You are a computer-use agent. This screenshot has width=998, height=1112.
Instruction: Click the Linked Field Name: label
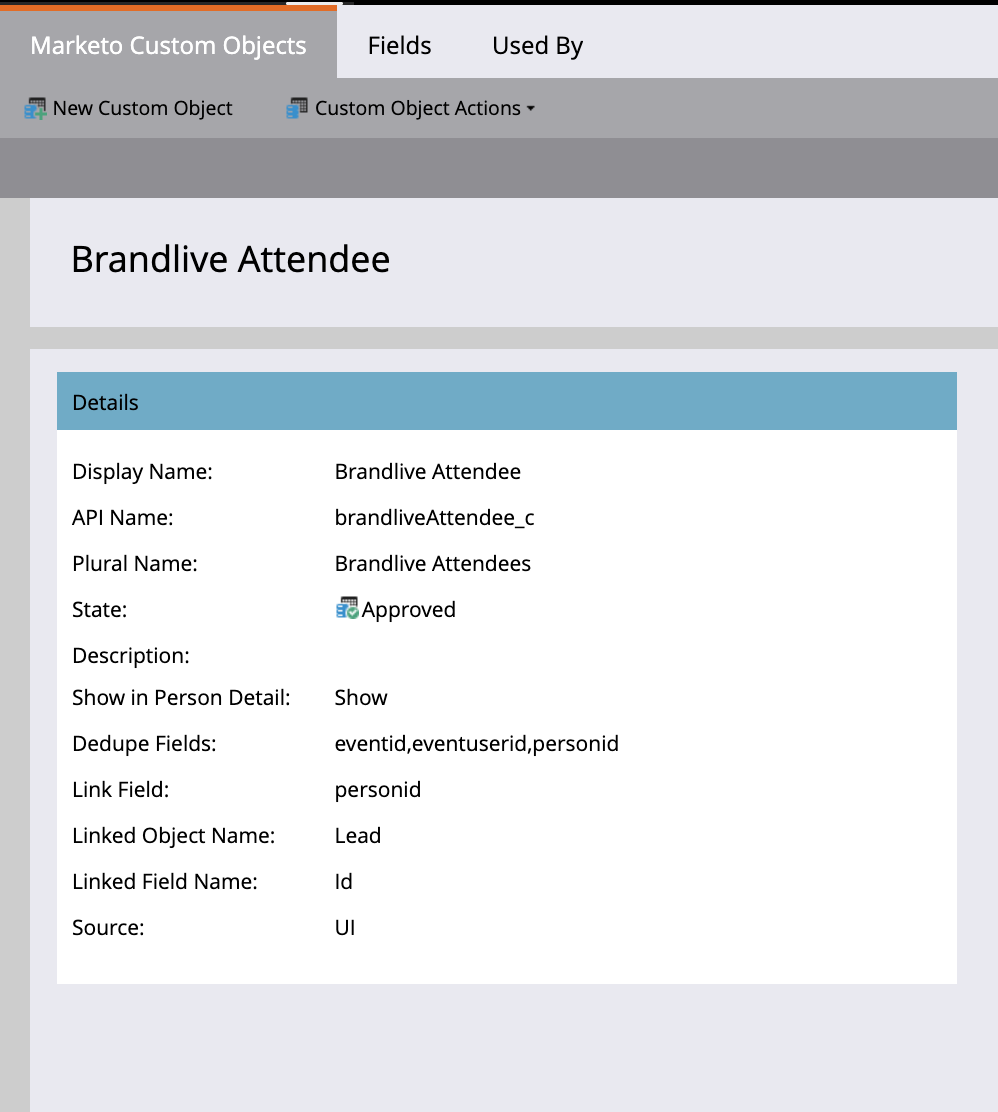pyautogui.click(x=165, y=882)
